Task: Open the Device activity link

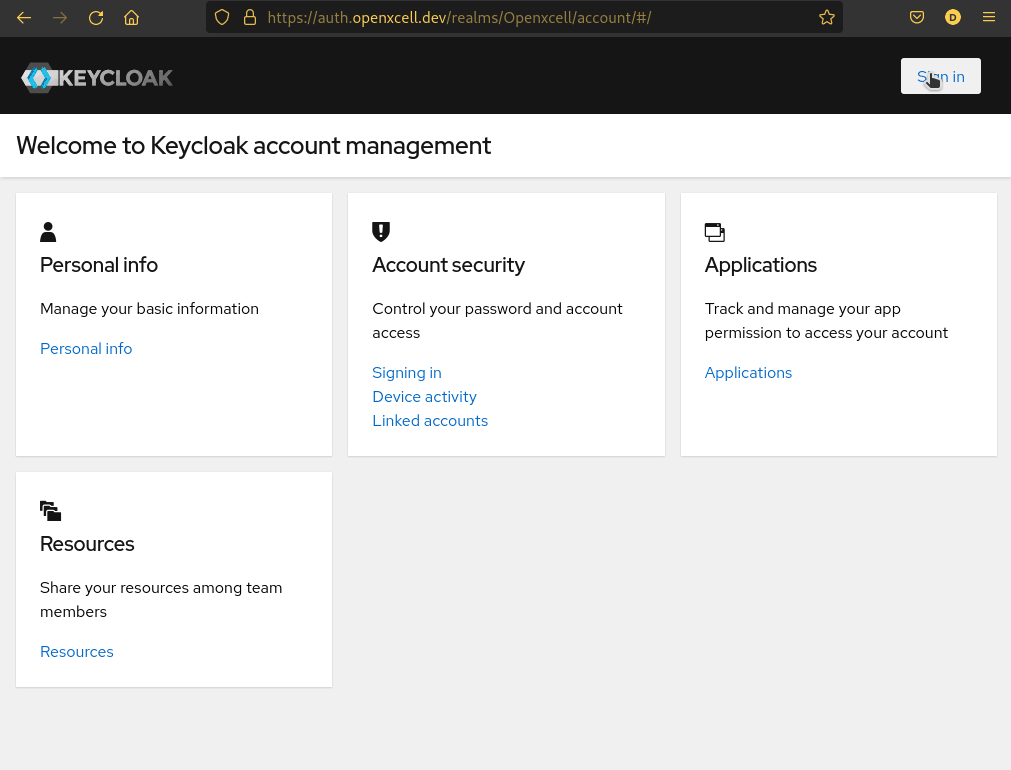Action: [424, 397]
